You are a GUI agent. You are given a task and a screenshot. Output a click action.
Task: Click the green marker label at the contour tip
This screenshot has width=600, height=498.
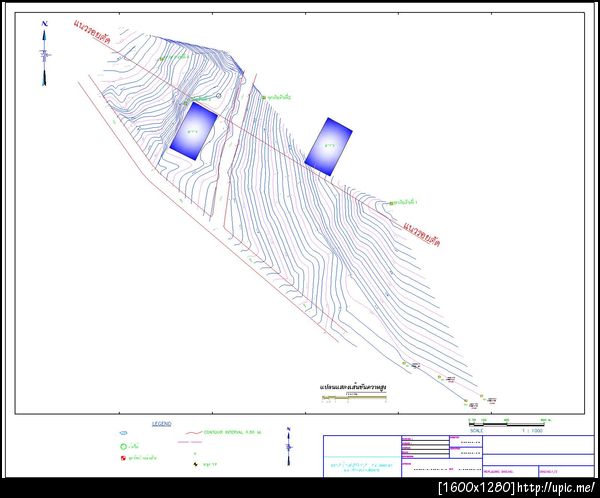tap(406, 202)
